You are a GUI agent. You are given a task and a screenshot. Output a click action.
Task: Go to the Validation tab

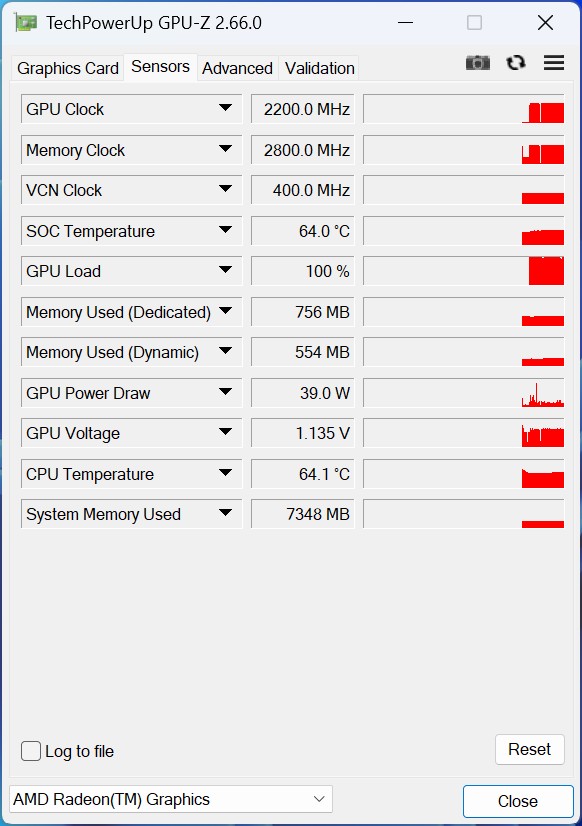pyautogui.click(x=319, y=68)
